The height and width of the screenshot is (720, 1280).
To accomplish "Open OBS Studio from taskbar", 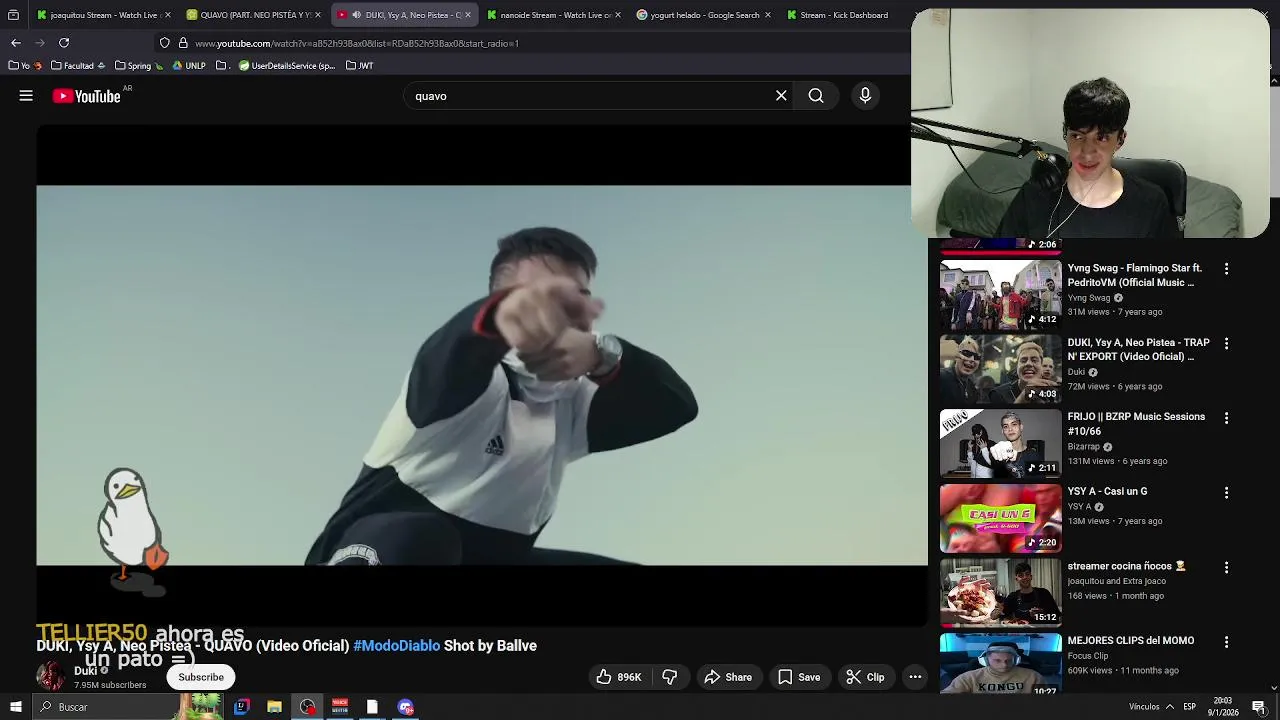I will 307,707.
